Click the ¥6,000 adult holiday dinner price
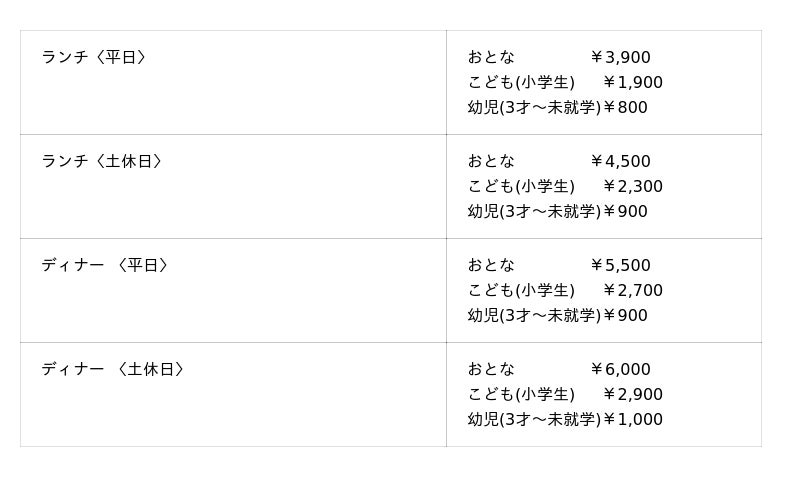800x477 pixels. [620, 370]
